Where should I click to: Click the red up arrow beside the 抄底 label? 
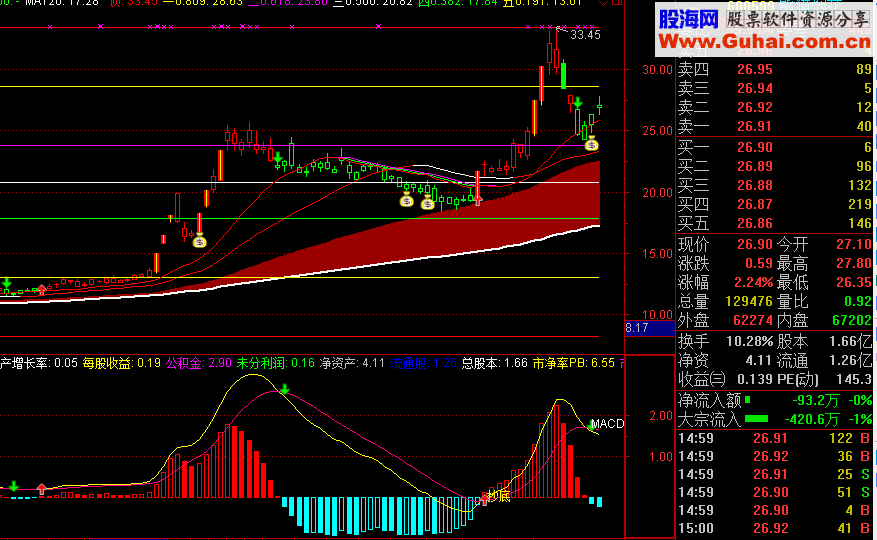[484, 499]
